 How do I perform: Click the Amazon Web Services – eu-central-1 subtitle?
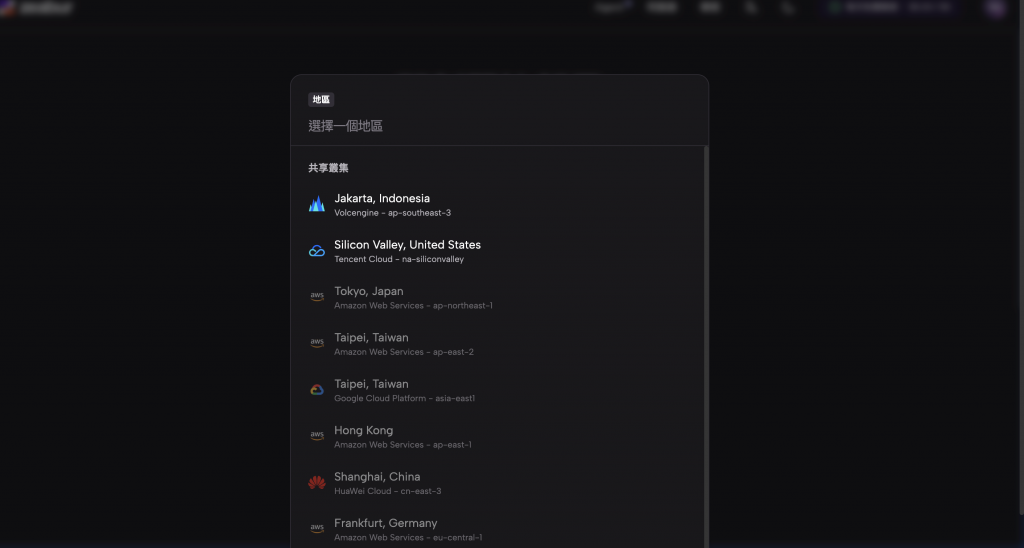408,538
